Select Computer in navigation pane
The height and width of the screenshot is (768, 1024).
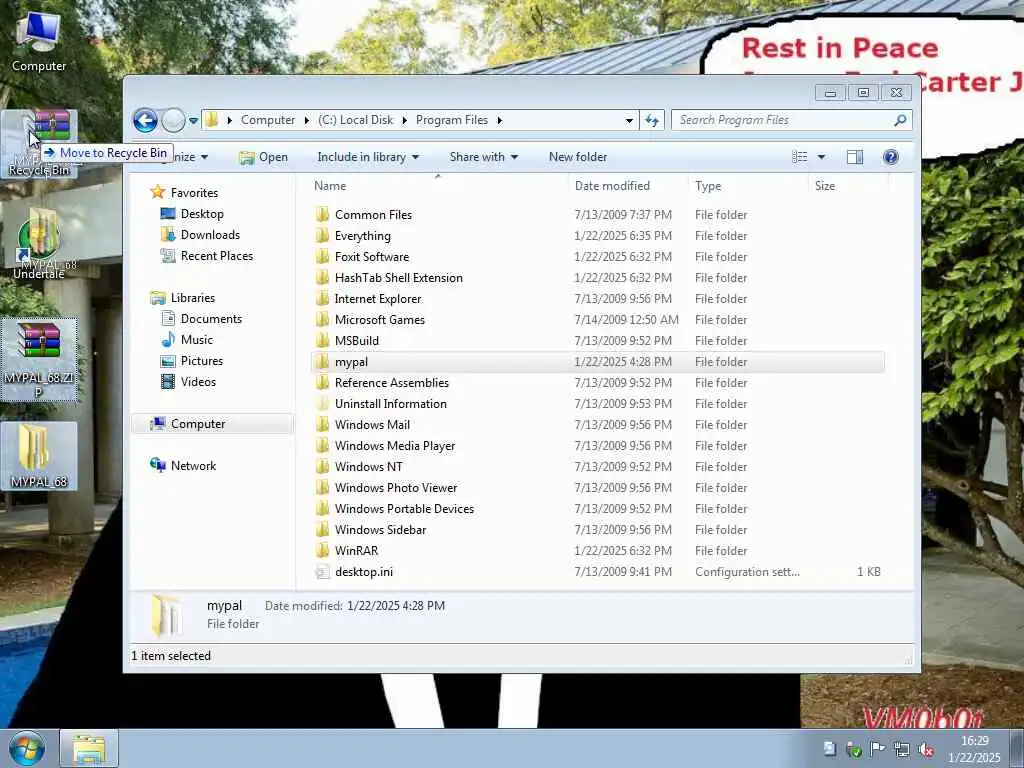coord(198,424)
